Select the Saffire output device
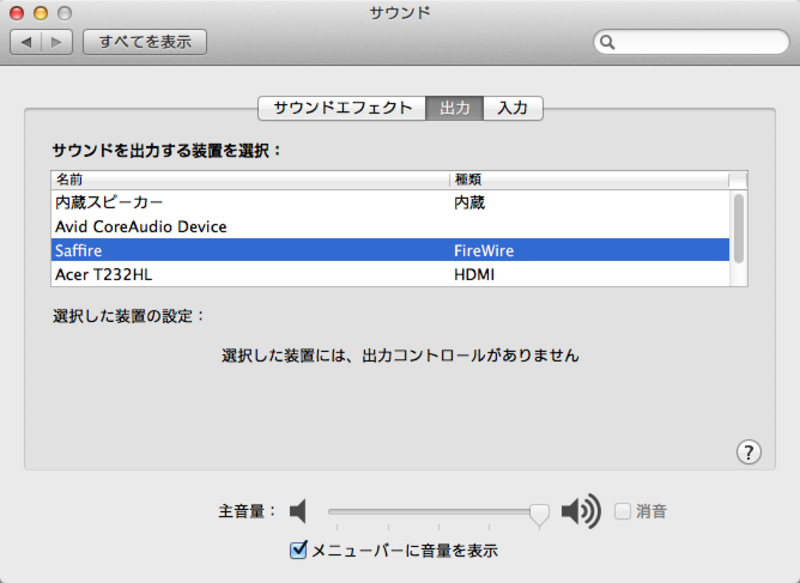800x583 pixels. 390,250
